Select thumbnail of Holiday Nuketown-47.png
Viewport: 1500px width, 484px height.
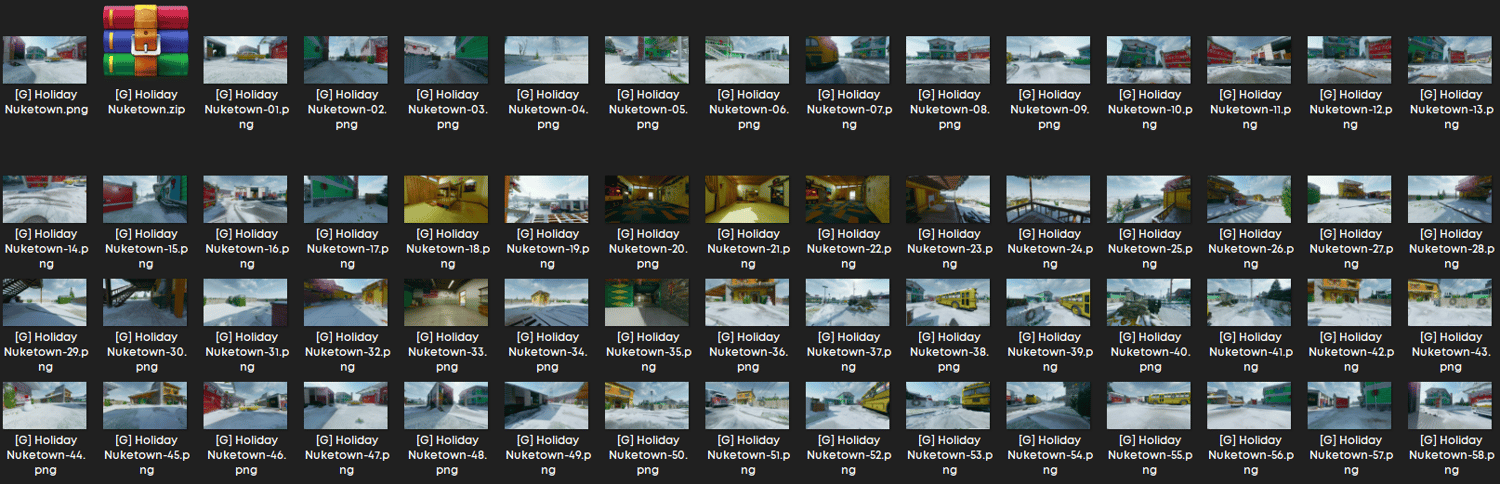[346, 405]
